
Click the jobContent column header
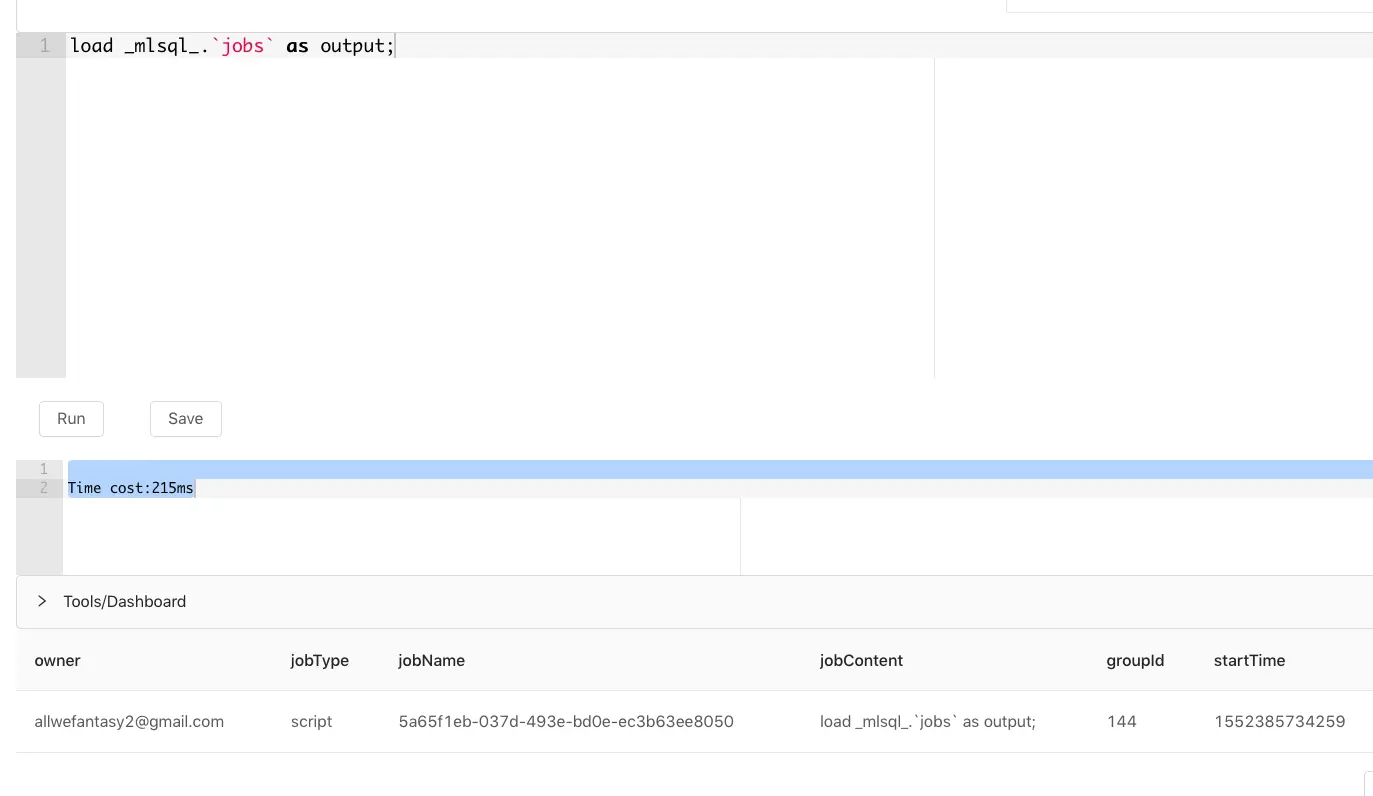click(861, 661)
